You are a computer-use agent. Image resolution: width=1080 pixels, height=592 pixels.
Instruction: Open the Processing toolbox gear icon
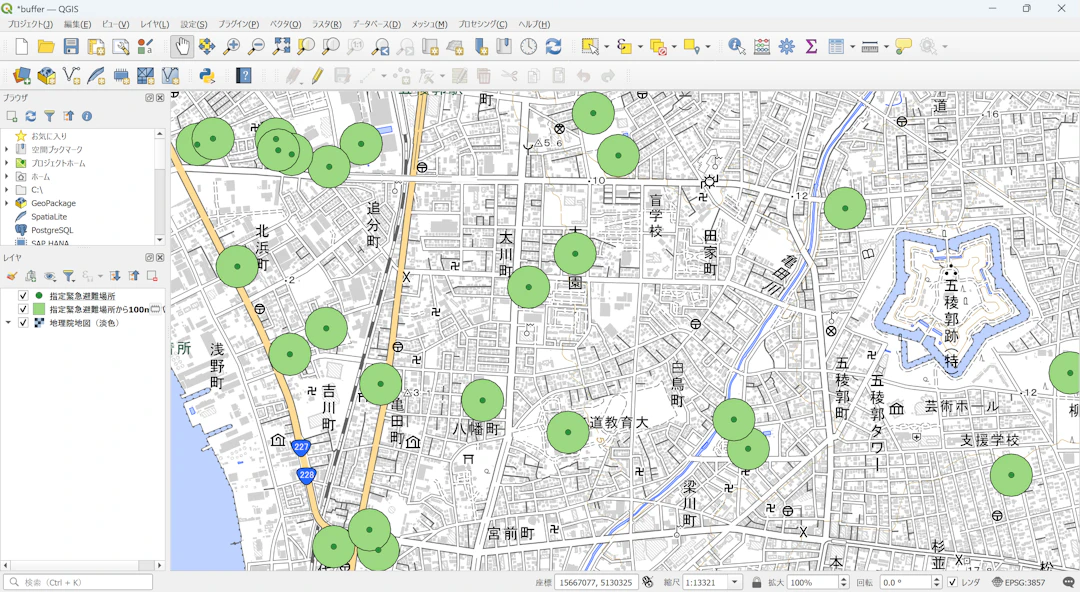[x=787, y=46]
